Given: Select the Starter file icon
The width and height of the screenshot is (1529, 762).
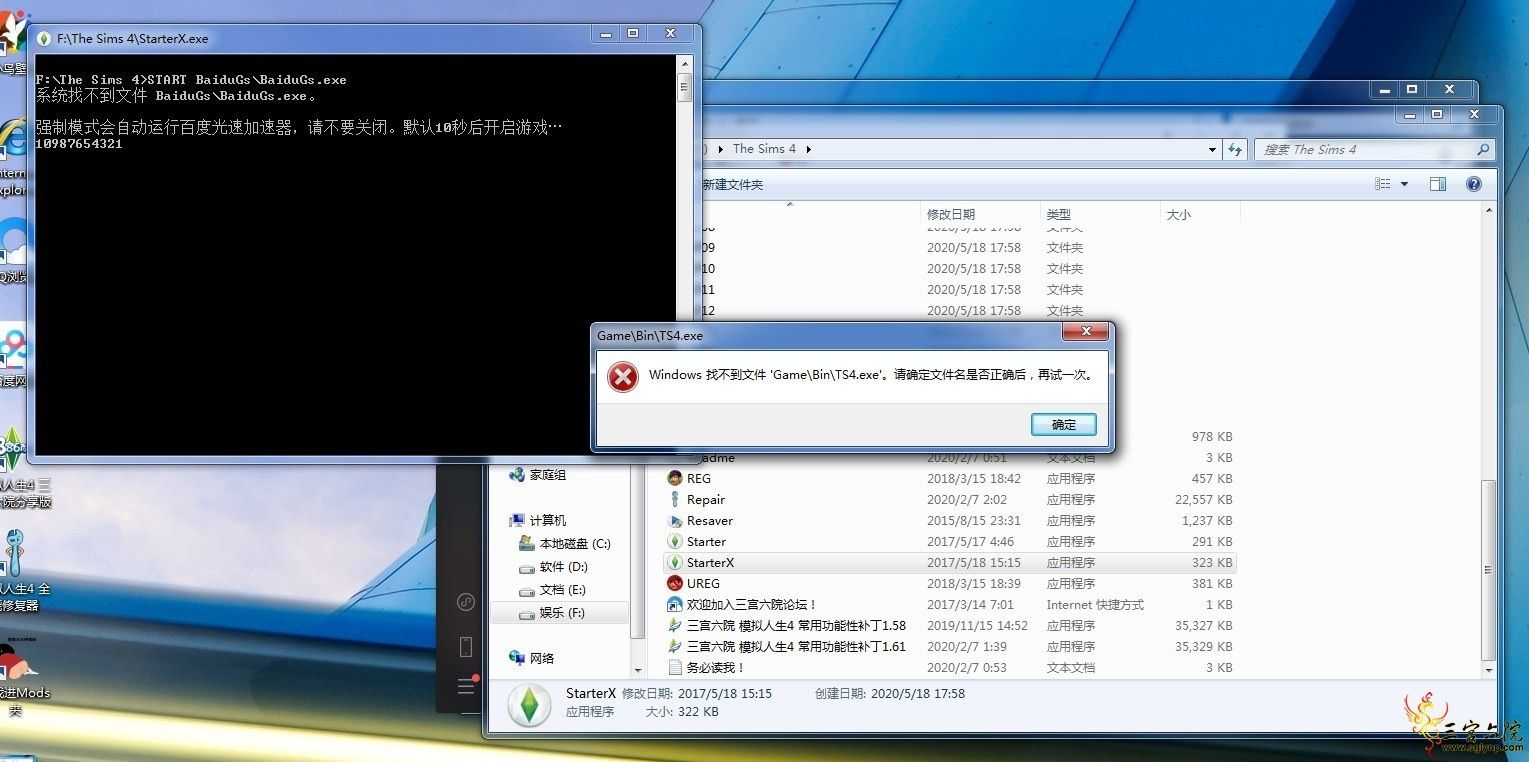Looking at the screenshot, I should coord(674,541).
